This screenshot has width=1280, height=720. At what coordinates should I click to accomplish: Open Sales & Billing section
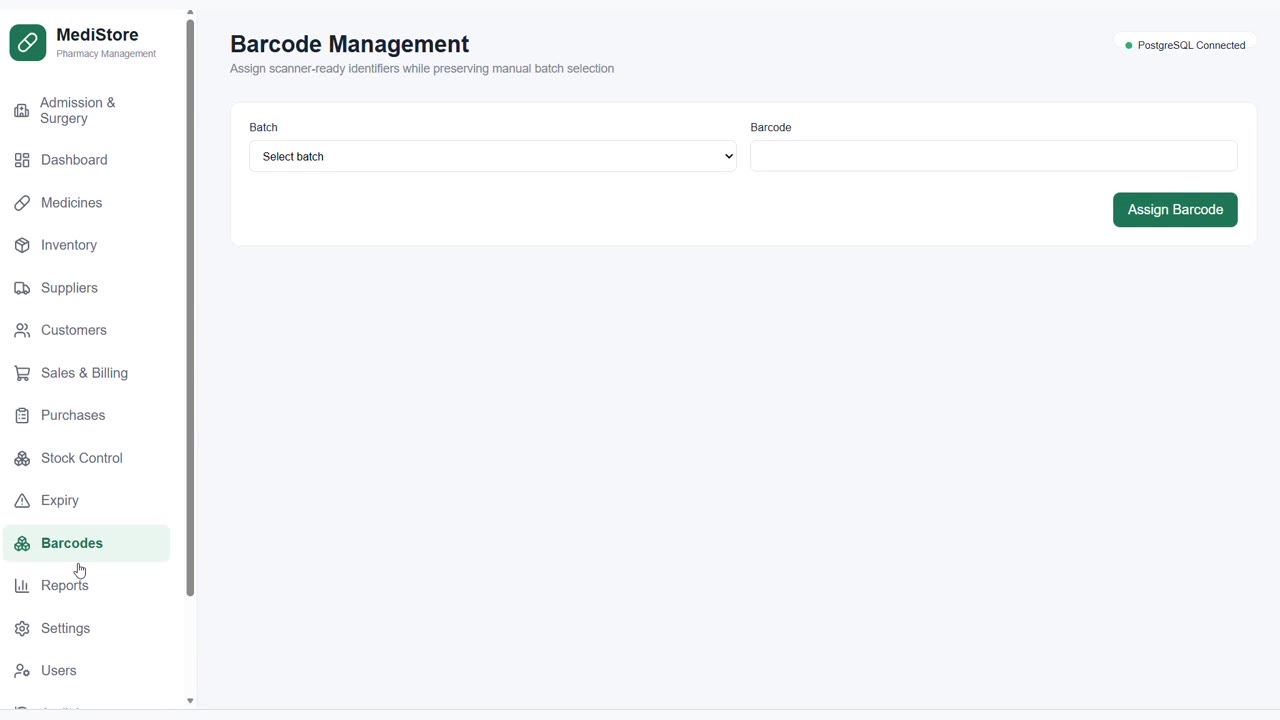[x=87, y=373]
